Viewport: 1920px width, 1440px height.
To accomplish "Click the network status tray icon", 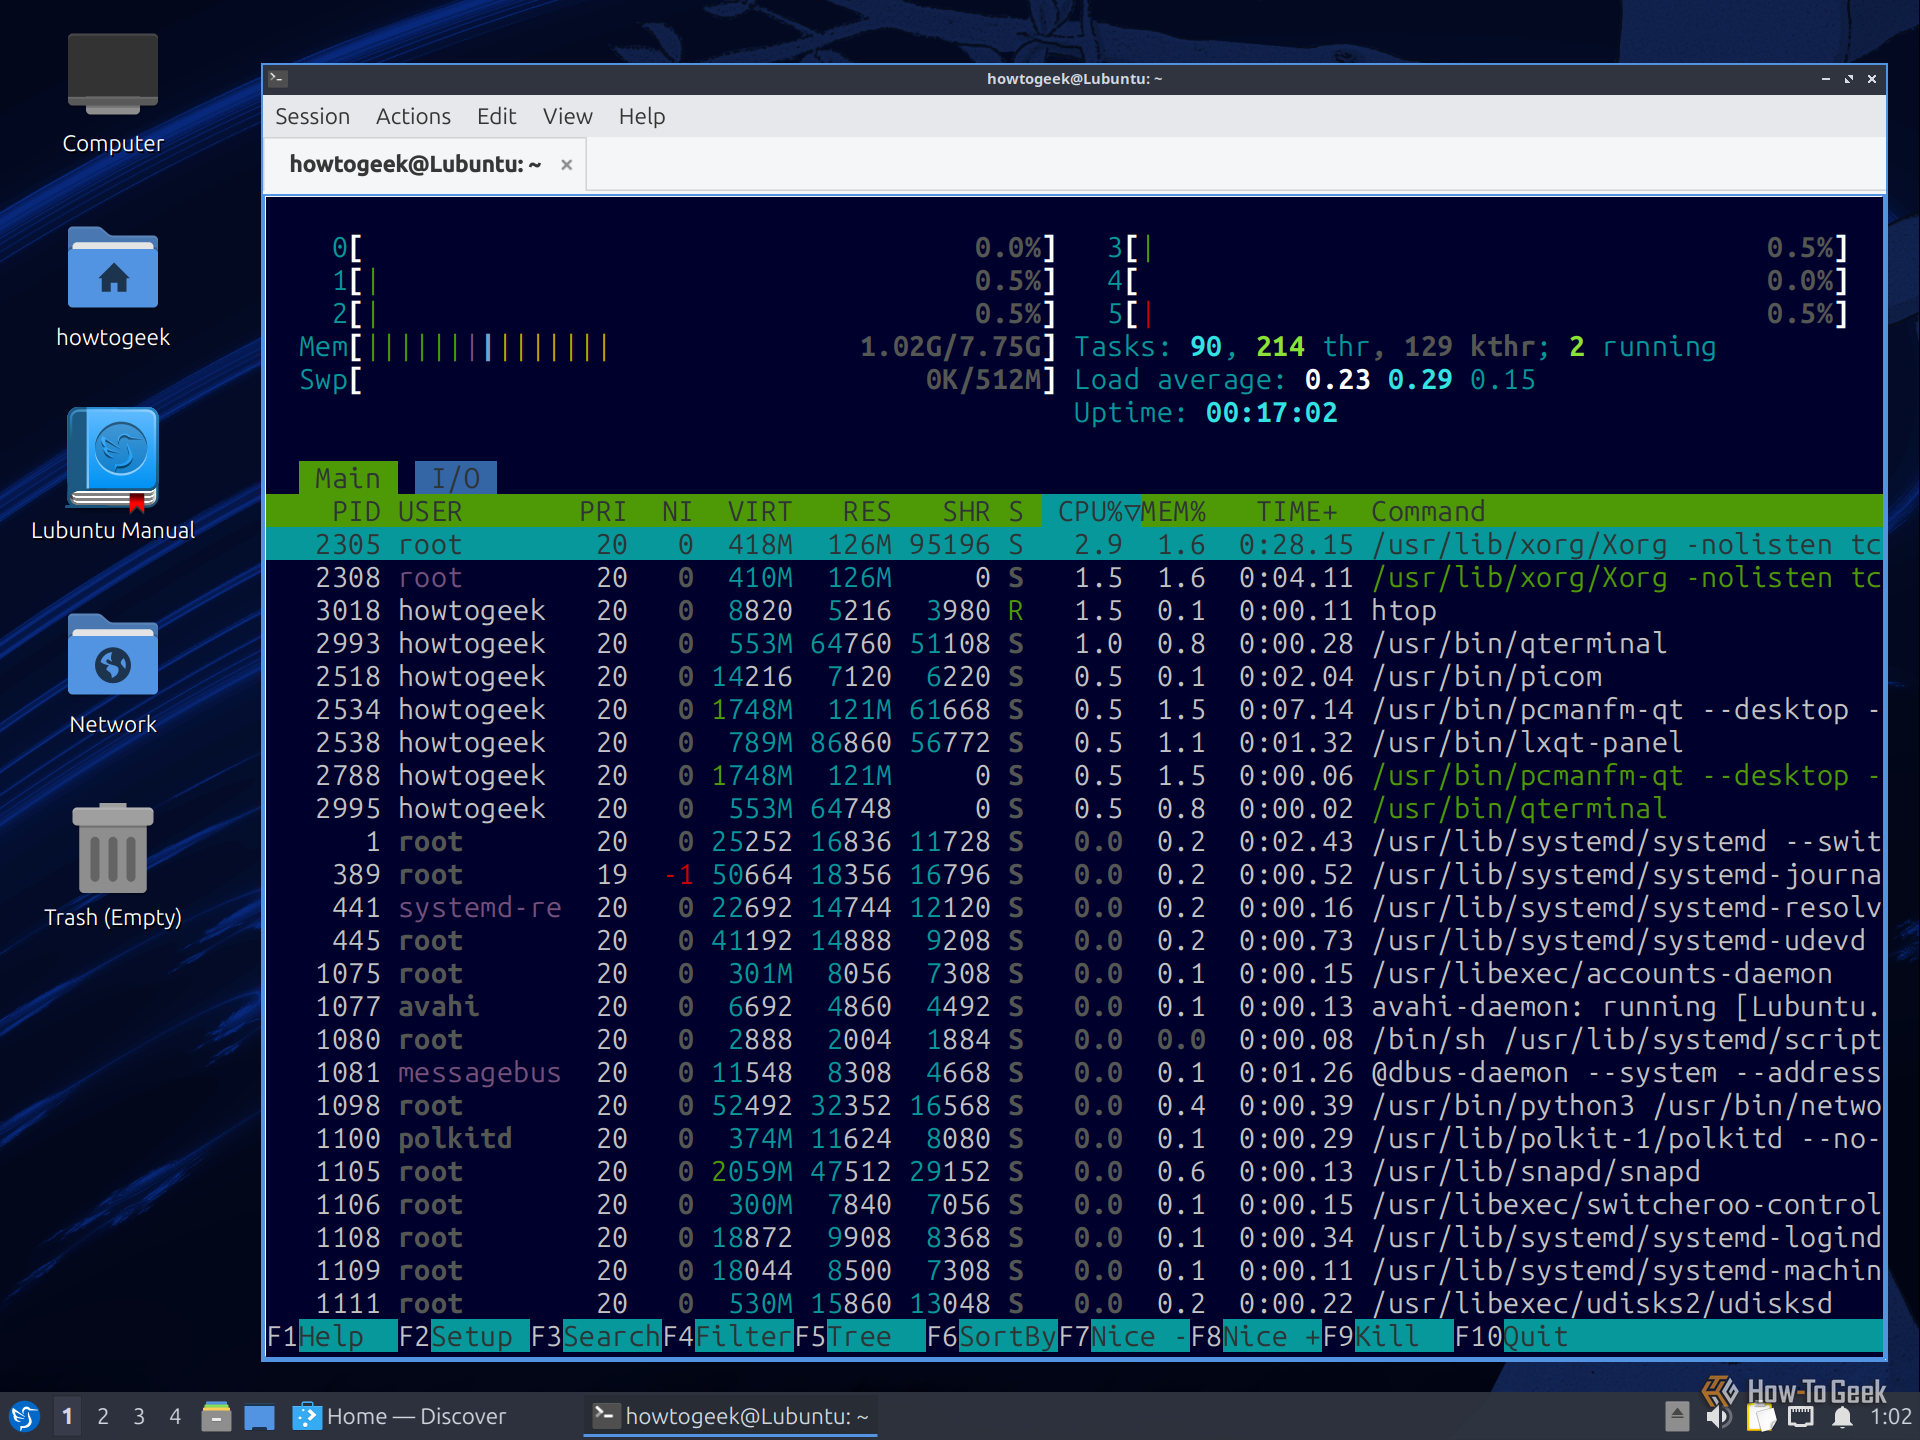I will tap(1801, 1417).
